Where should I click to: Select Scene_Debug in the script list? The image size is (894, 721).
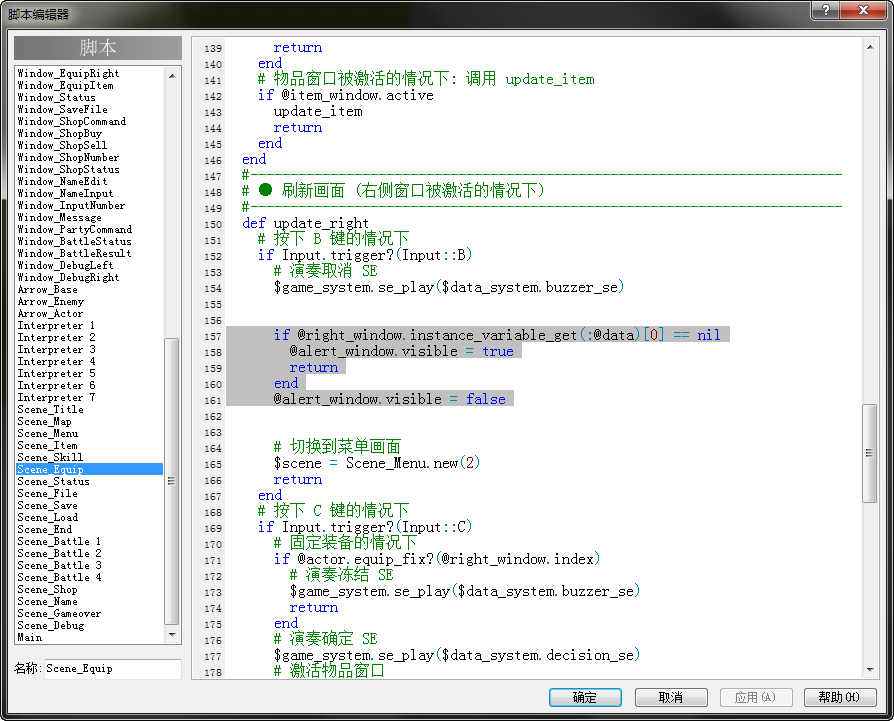pos(51,625)
